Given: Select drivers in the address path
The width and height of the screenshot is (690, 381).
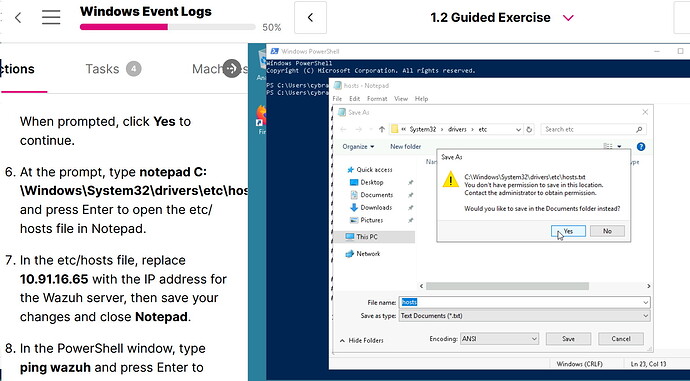Looking at the screenshot, I should pyautogui.click(x=457, y=129).
